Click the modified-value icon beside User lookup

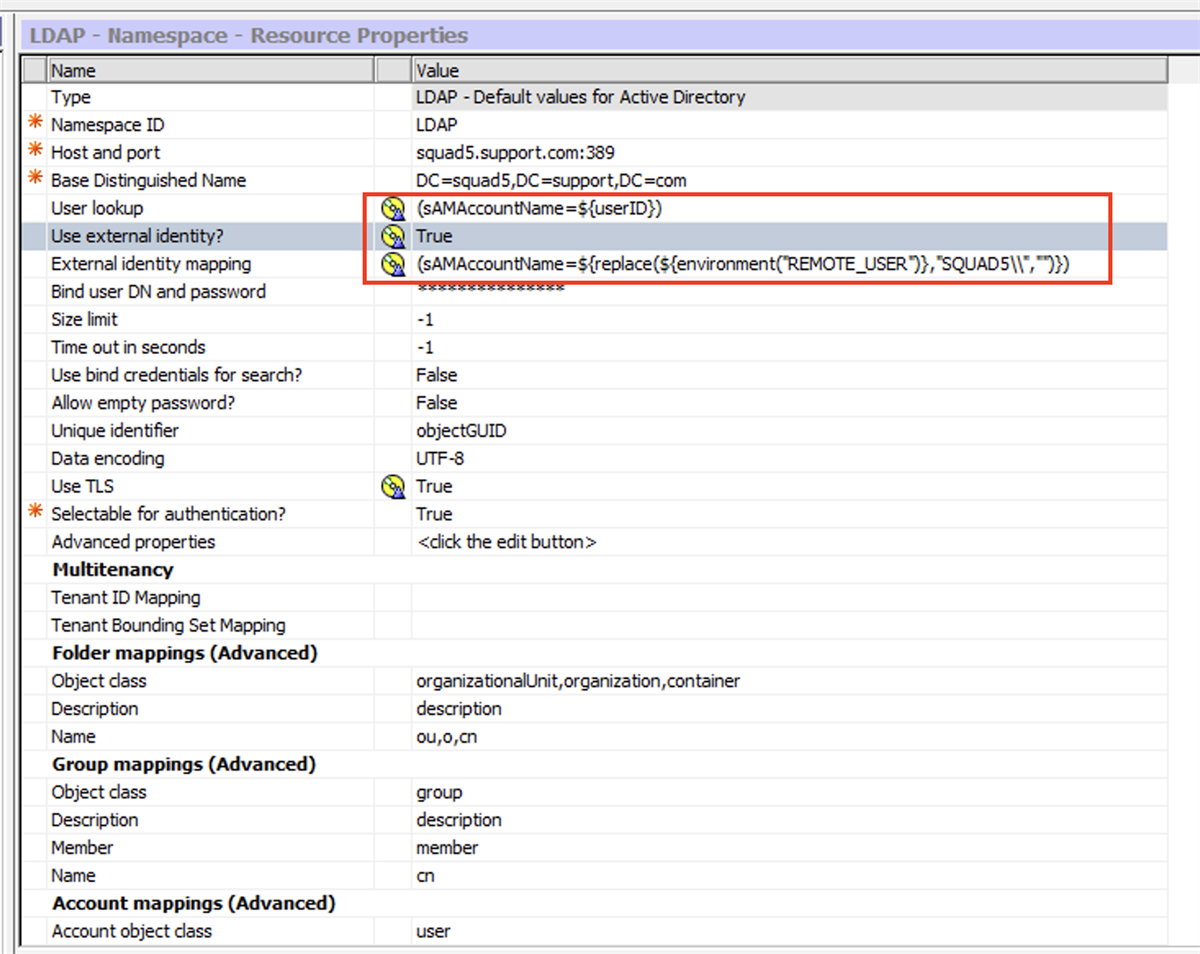392,209
